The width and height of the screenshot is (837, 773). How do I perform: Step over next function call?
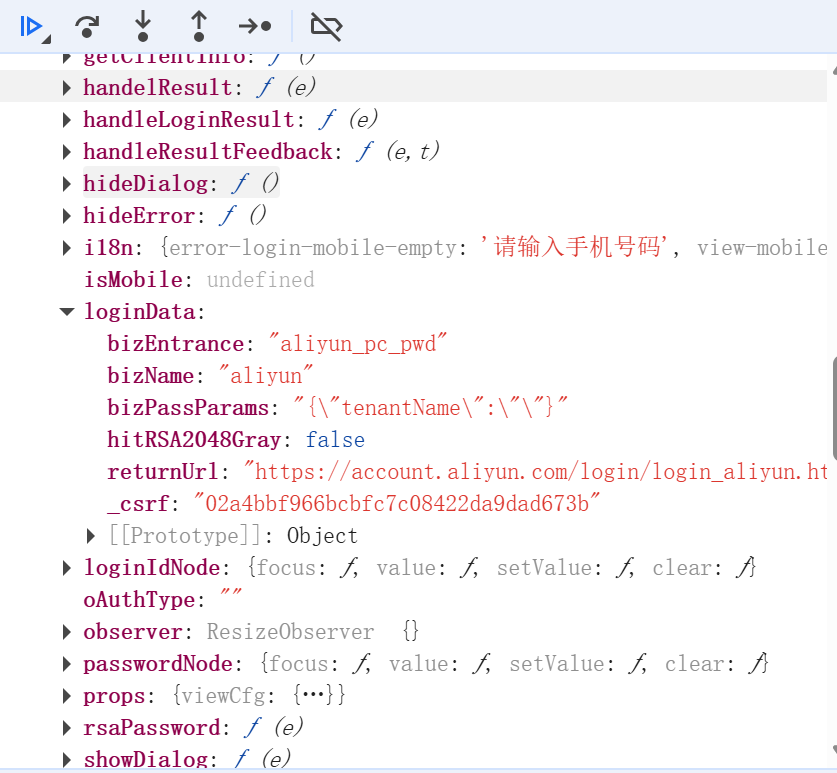coord(87,26)
